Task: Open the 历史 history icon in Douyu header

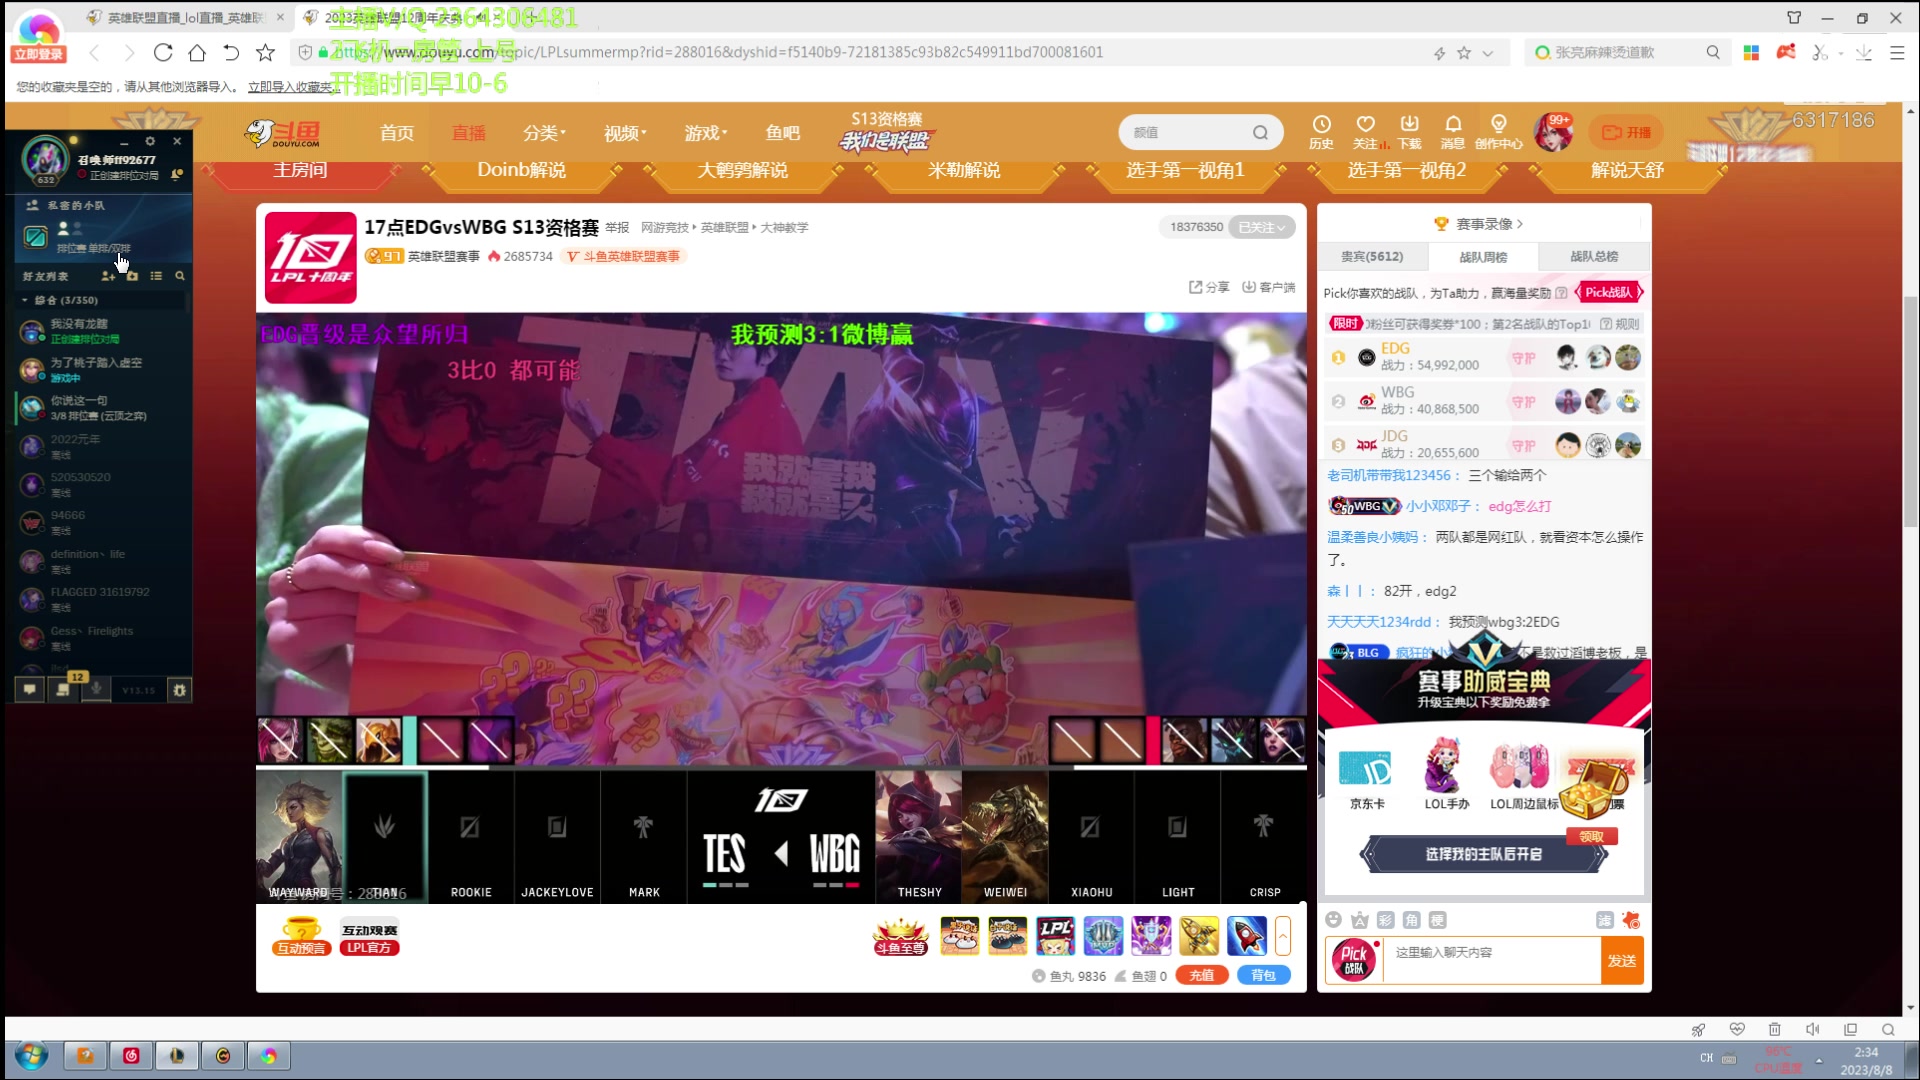Action: 1321,131
